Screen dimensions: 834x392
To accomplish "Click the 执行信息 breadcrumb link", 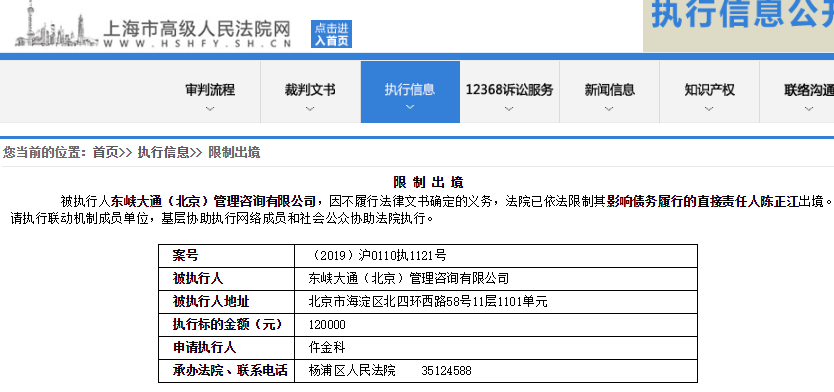I will click(163, 153).
